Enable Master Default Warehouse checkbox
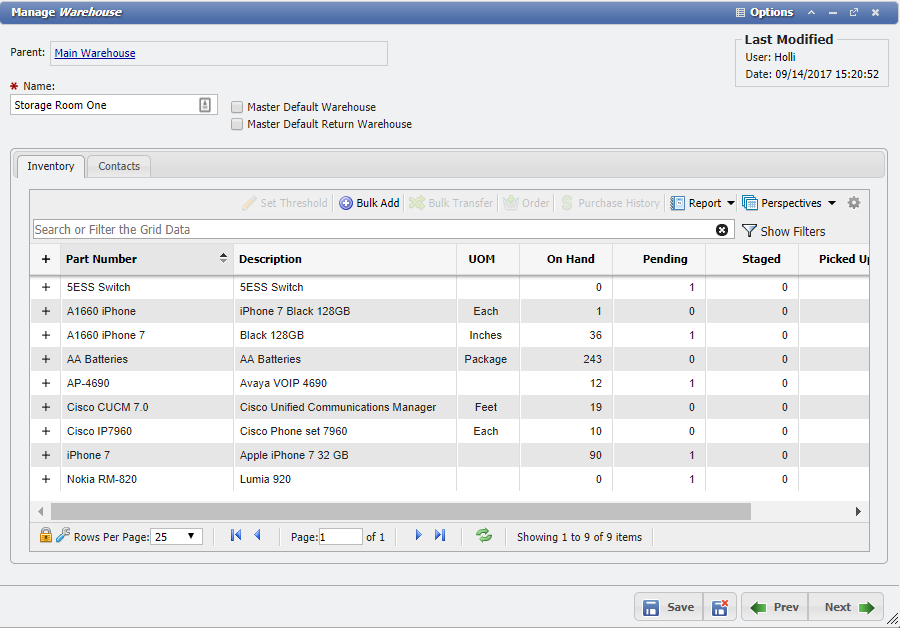This screenshot has width=900, height=628. [x=237, y=107]
